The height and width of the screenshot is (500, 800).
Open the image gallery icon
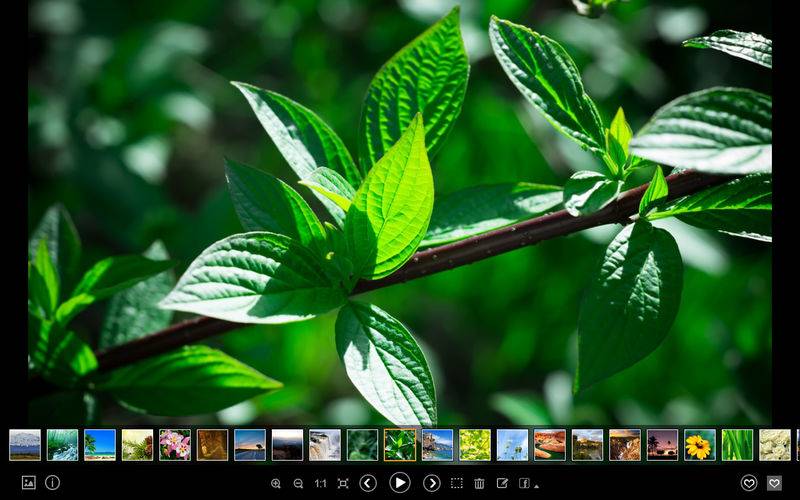[29, 483]
